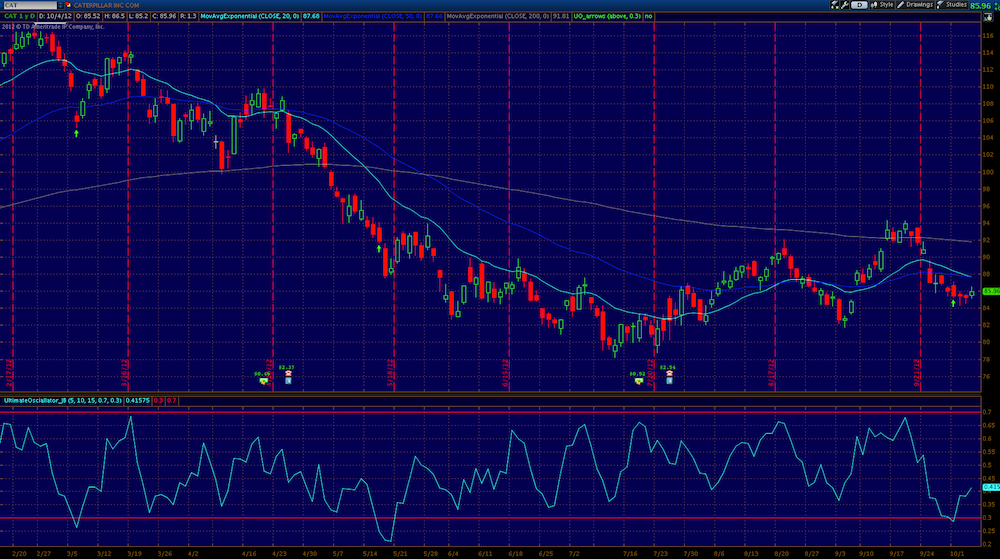Click the H: 86.5 high price value
This screenshot has height=559, width=1000.
[x=114, y=16]
